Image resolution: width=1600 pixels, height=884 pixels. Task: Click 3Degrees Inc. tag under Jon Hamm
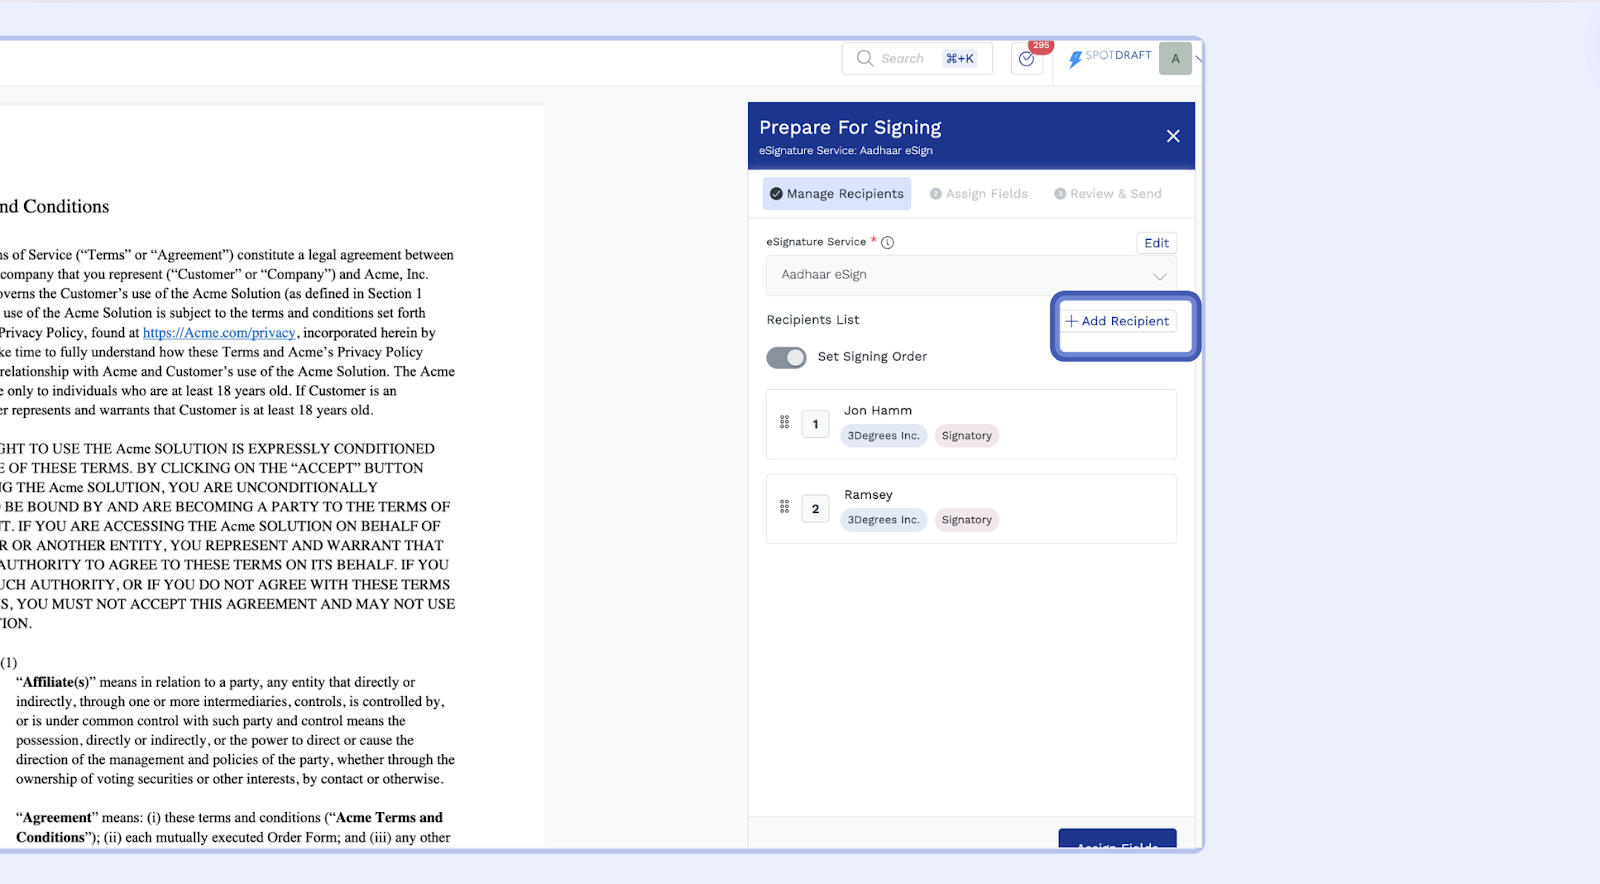click(x=884, y=436)
